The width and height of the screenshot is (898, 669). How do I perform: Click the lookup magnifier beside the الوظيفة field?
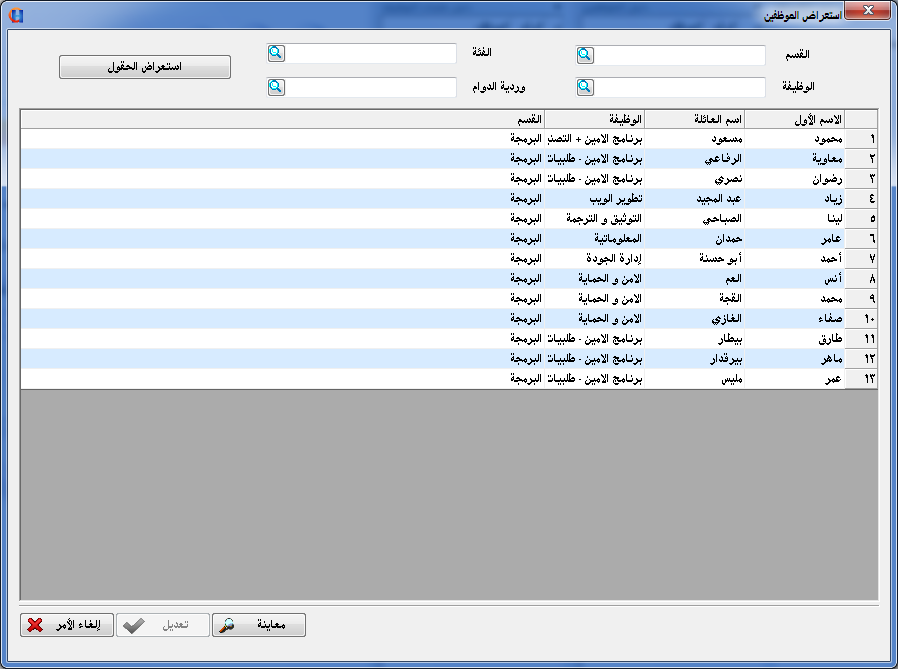tap(585, 88)
